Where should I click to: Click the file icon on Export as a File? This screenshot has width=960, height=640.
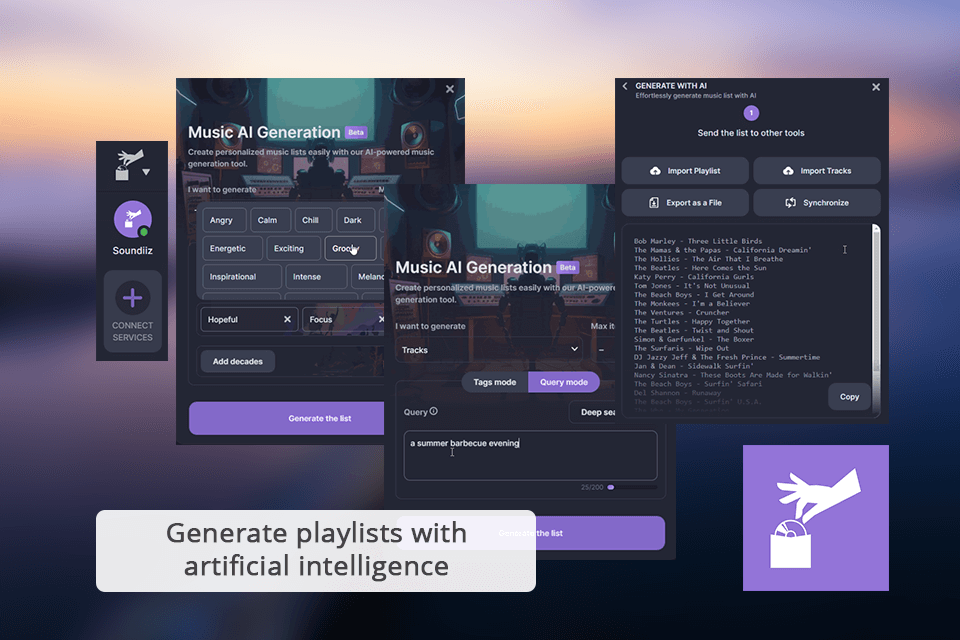click(654, 203)
